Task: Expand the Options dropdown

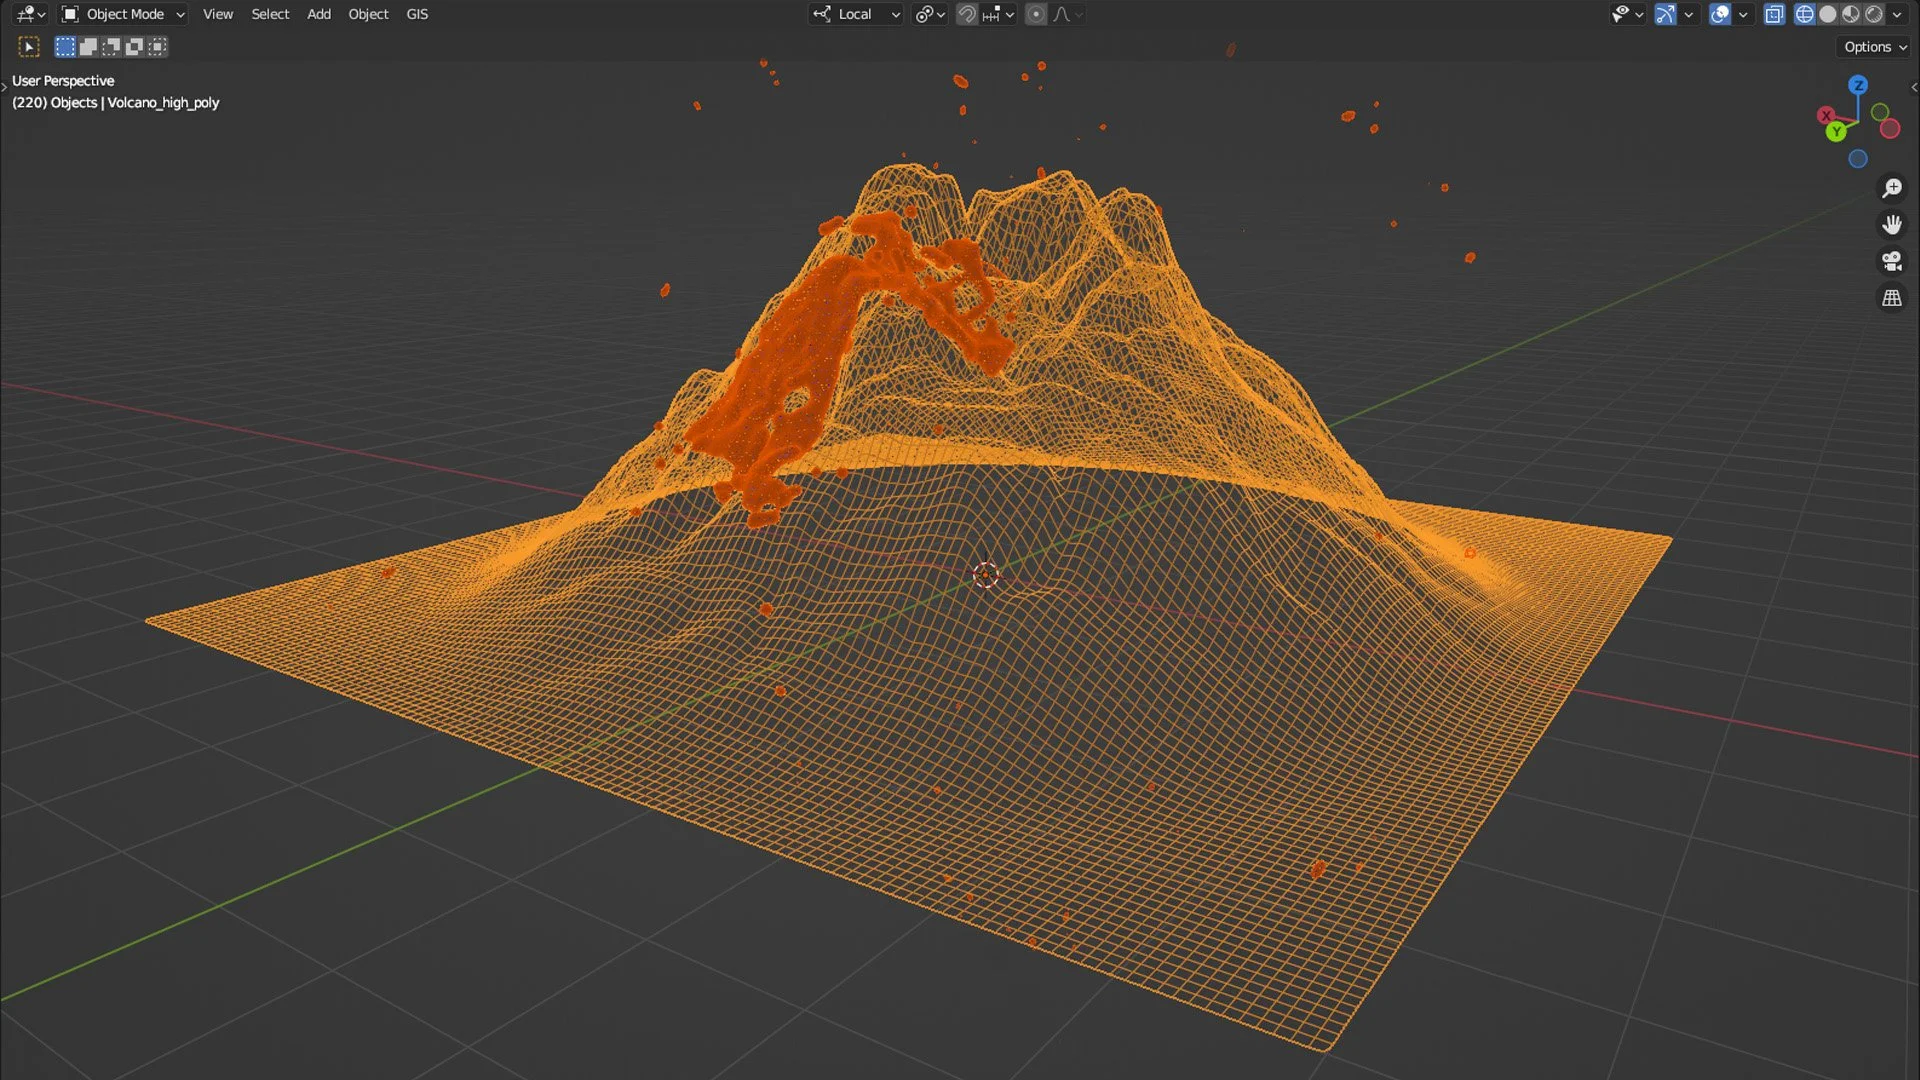Action: (1875, 47)
